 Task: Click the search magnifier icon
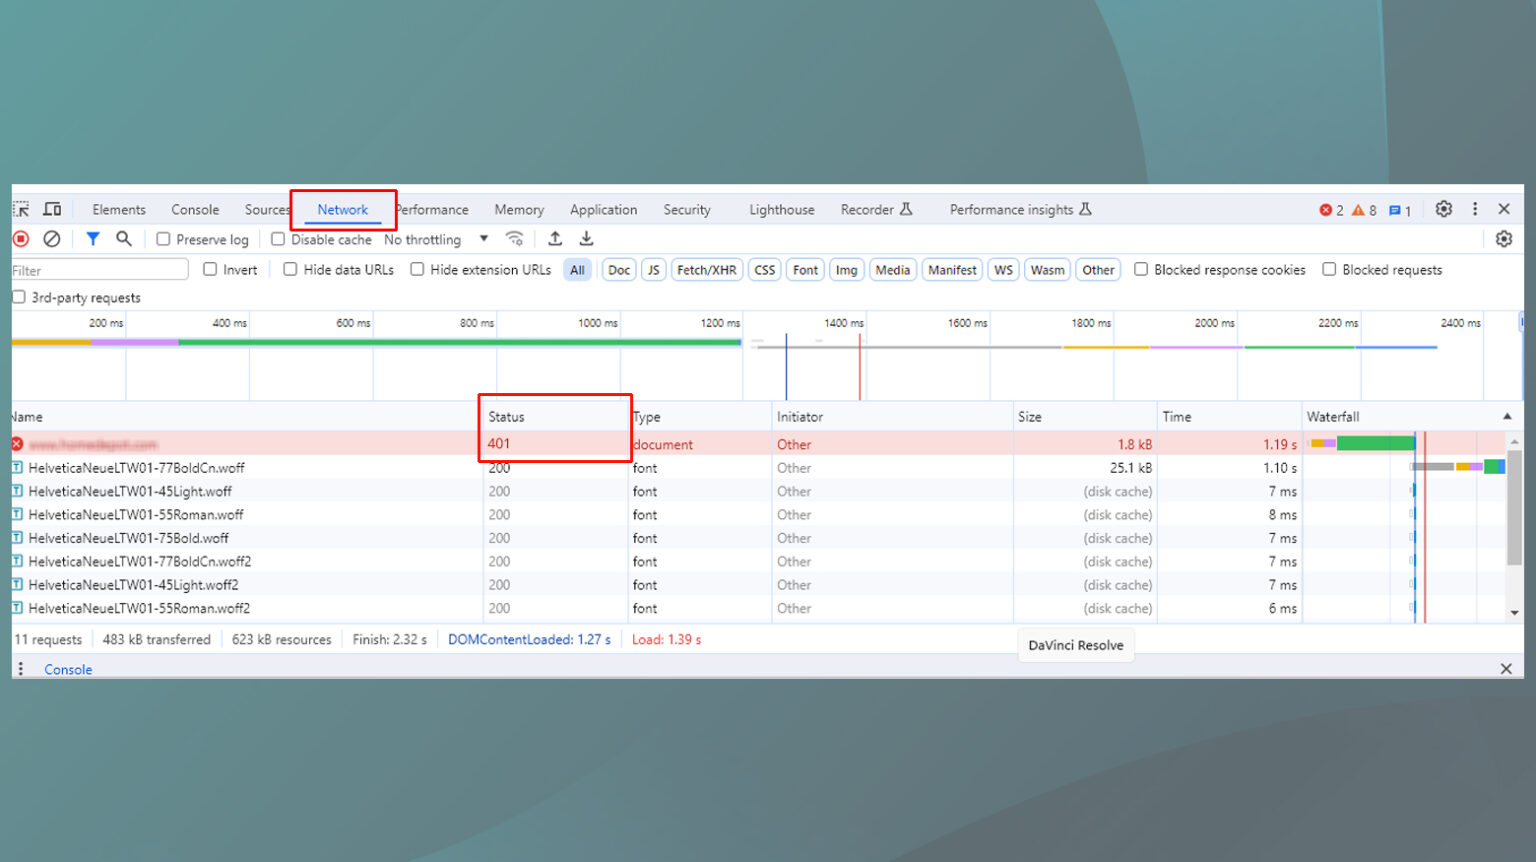pyautogui.click(x=123, y=239)
